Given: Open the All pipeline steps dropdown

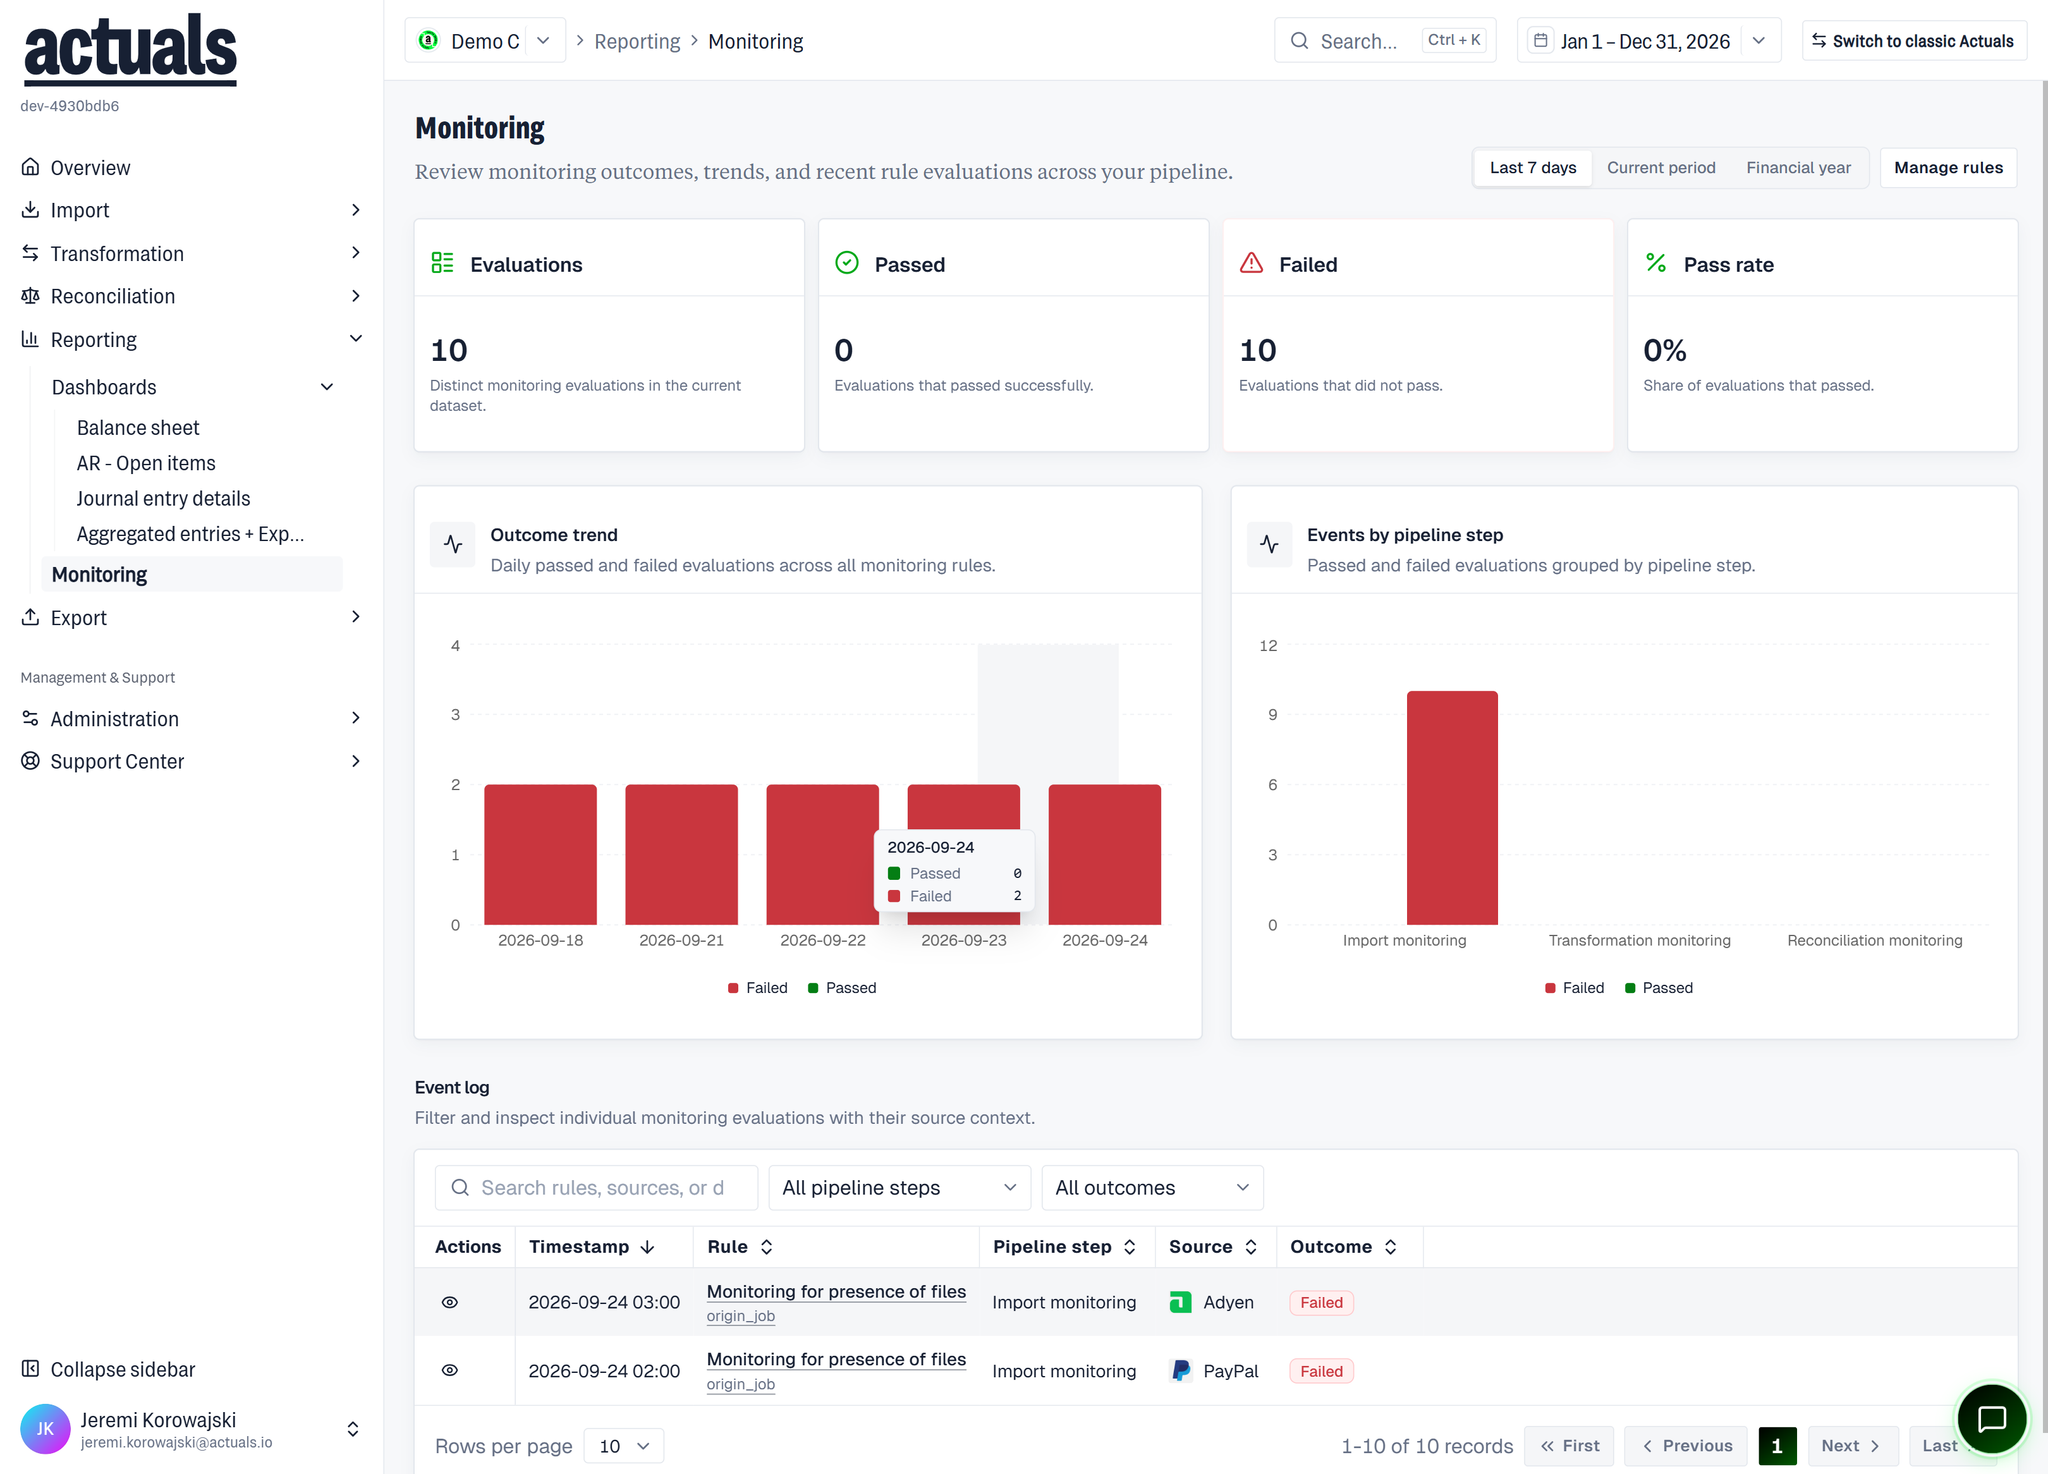Looking at the screenshot, I should pos(899,1188).
